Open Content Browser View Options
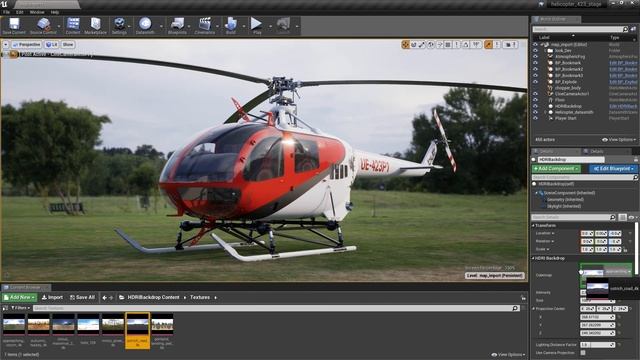 [509, 355]
